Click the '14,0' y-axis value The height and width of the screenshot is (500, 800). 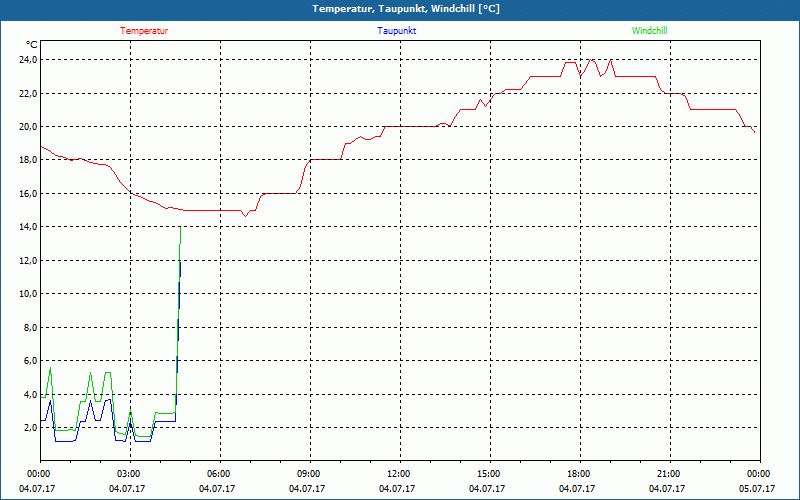click(x=28, y=227)
